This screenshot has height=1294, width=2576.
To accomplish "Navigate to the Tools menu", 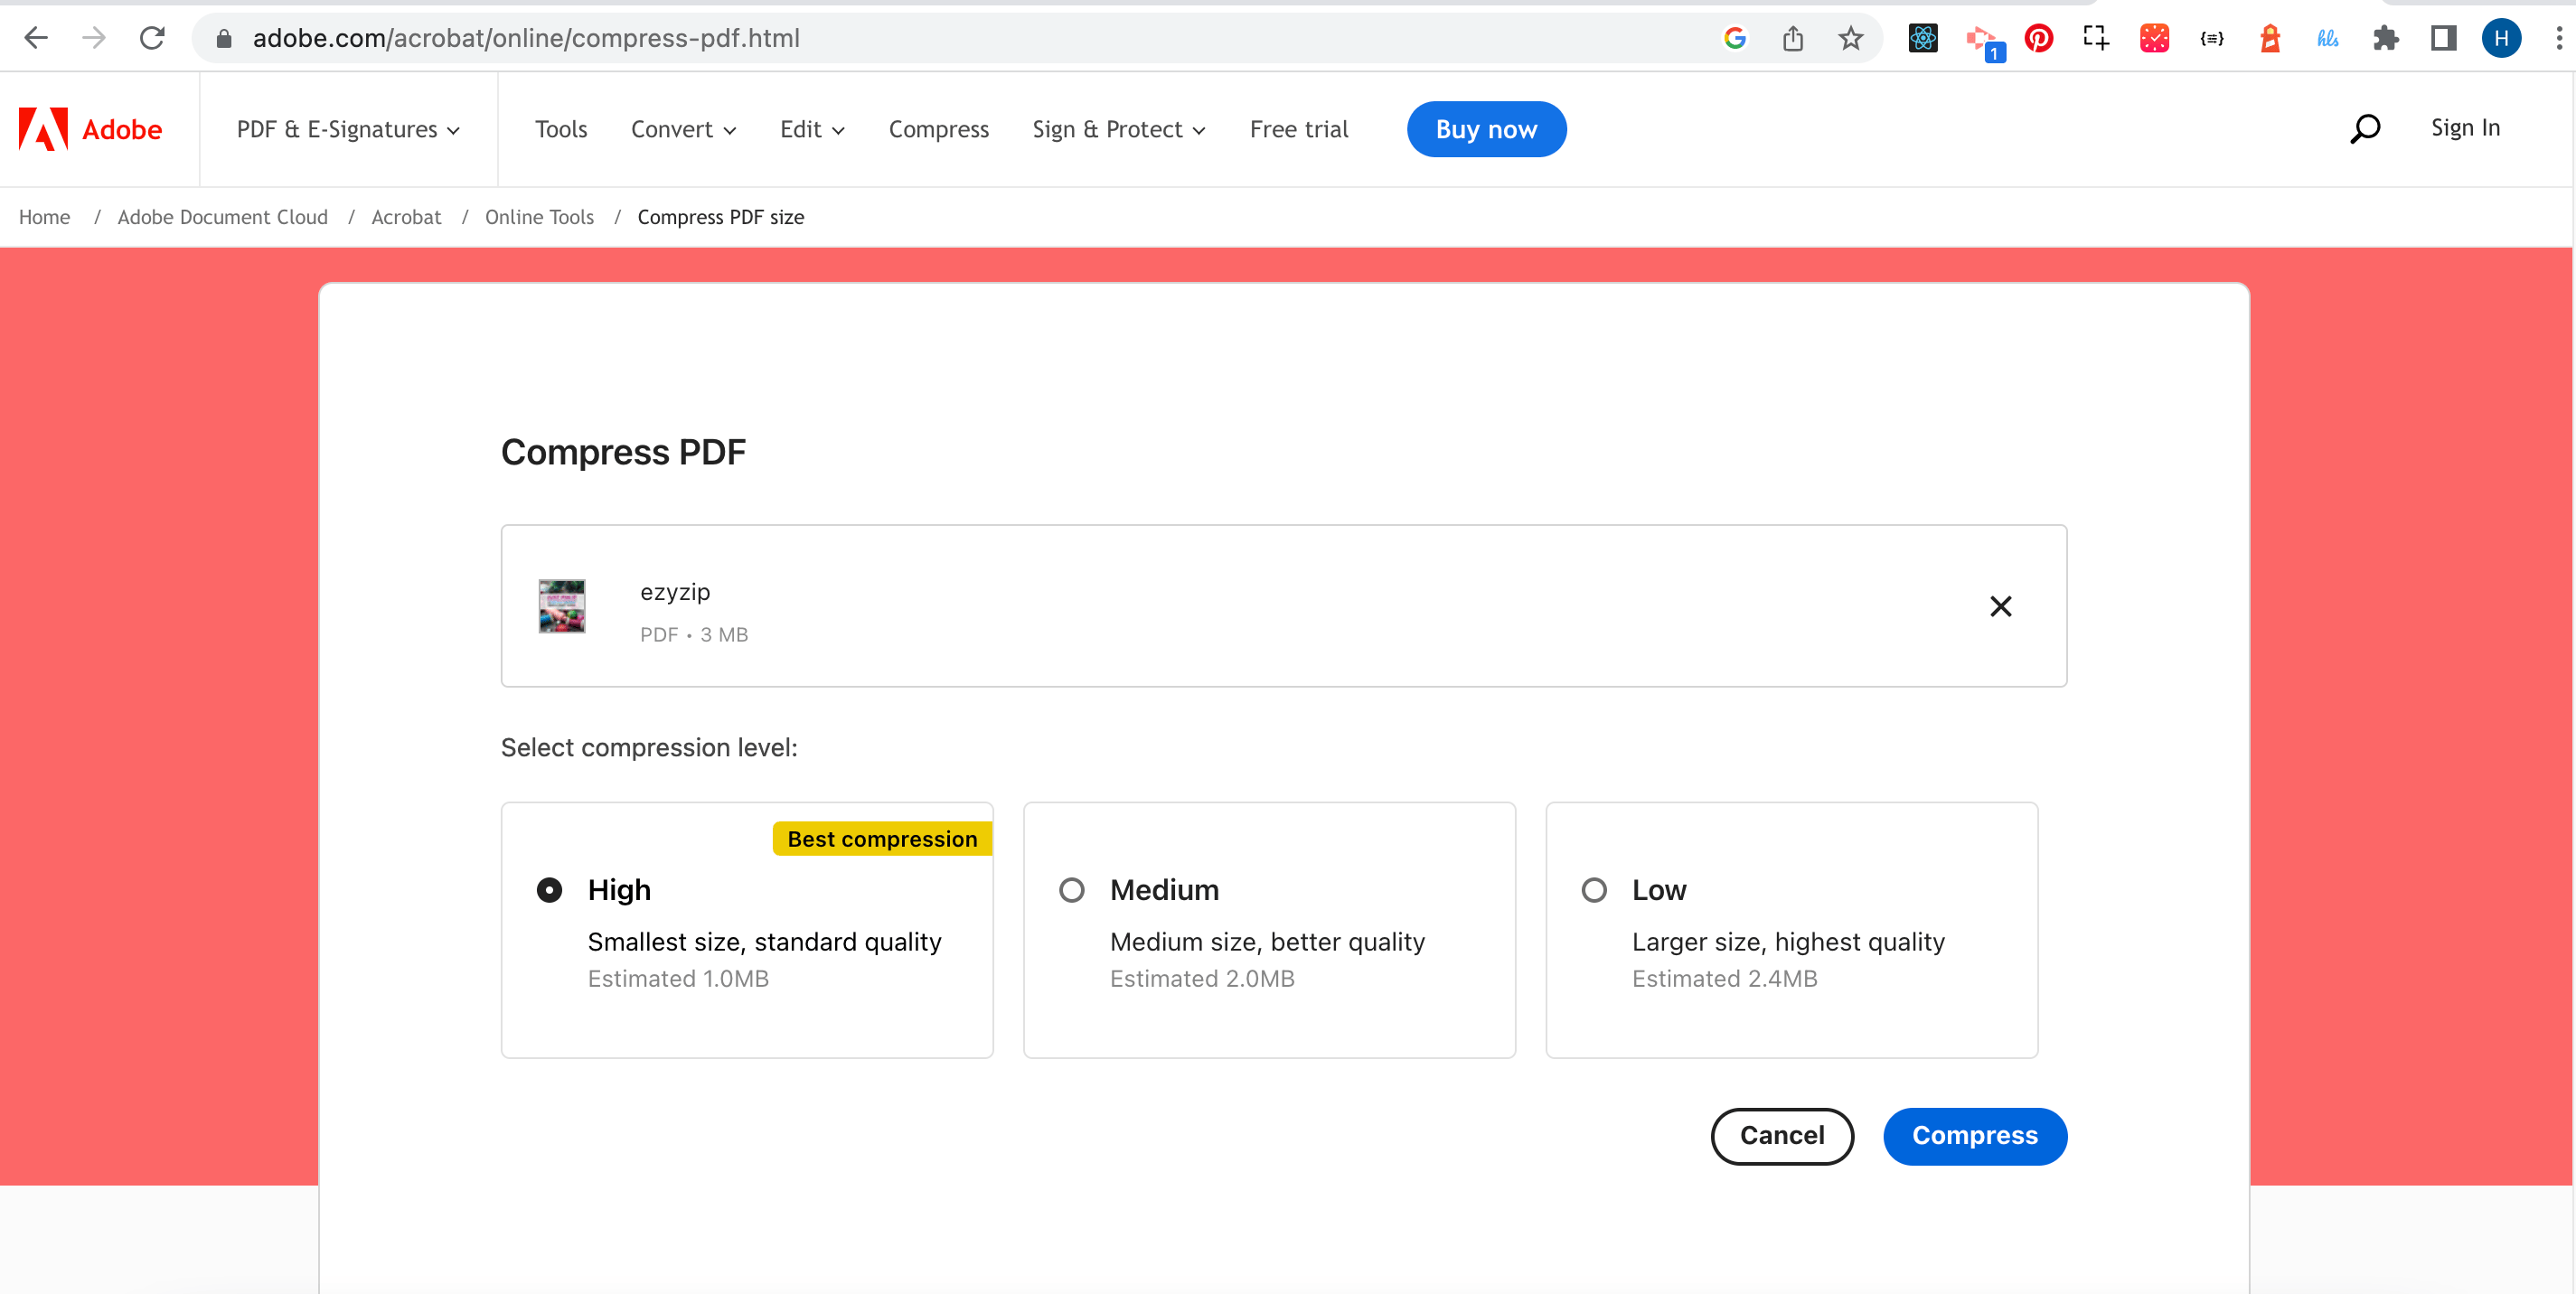I will pos(561,129).
